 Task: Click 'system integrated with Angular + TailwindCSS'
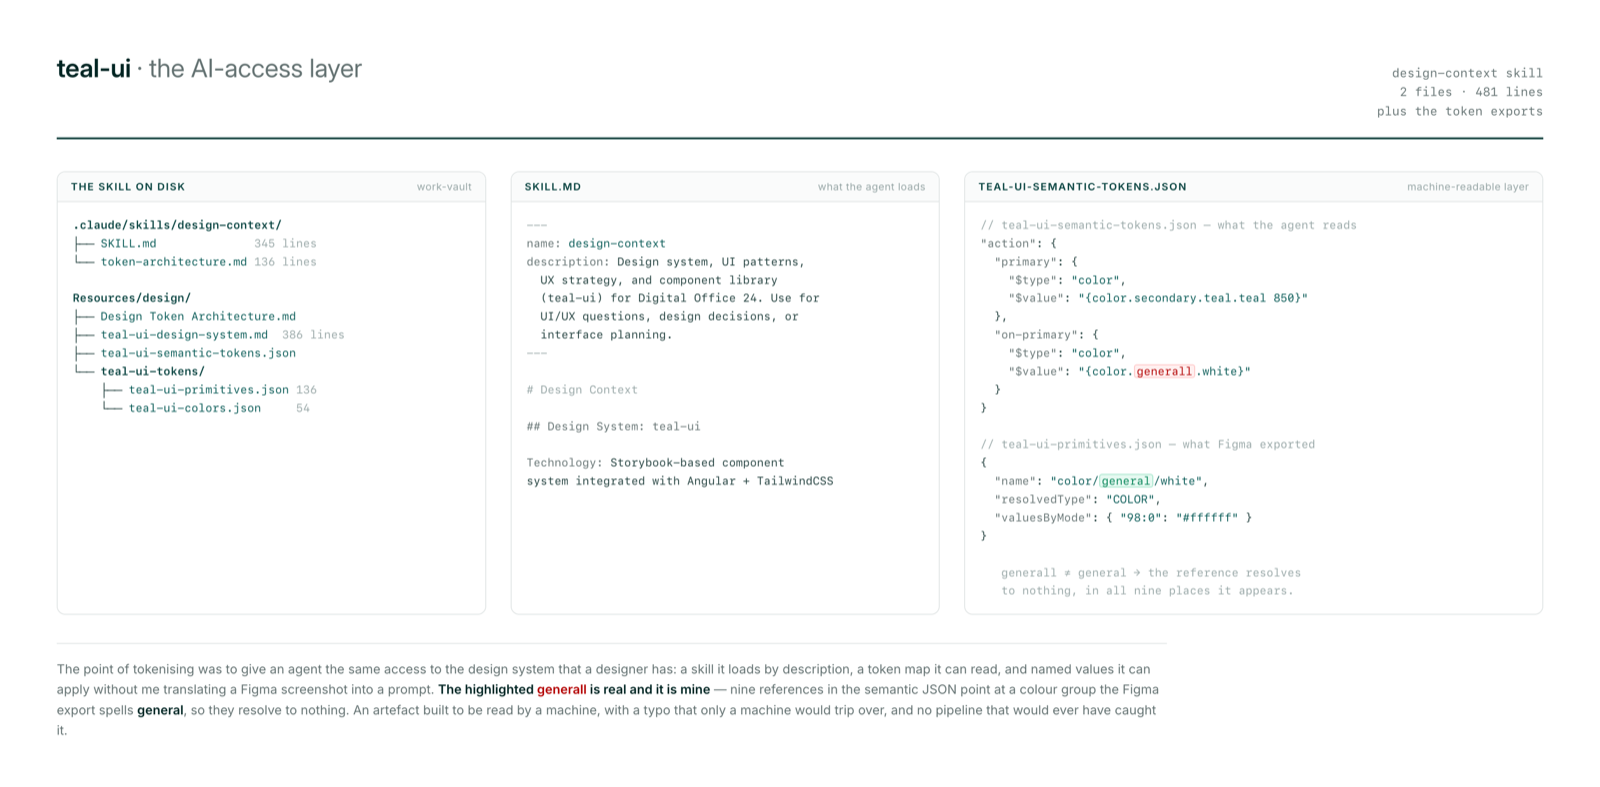[x=680, y=481]
